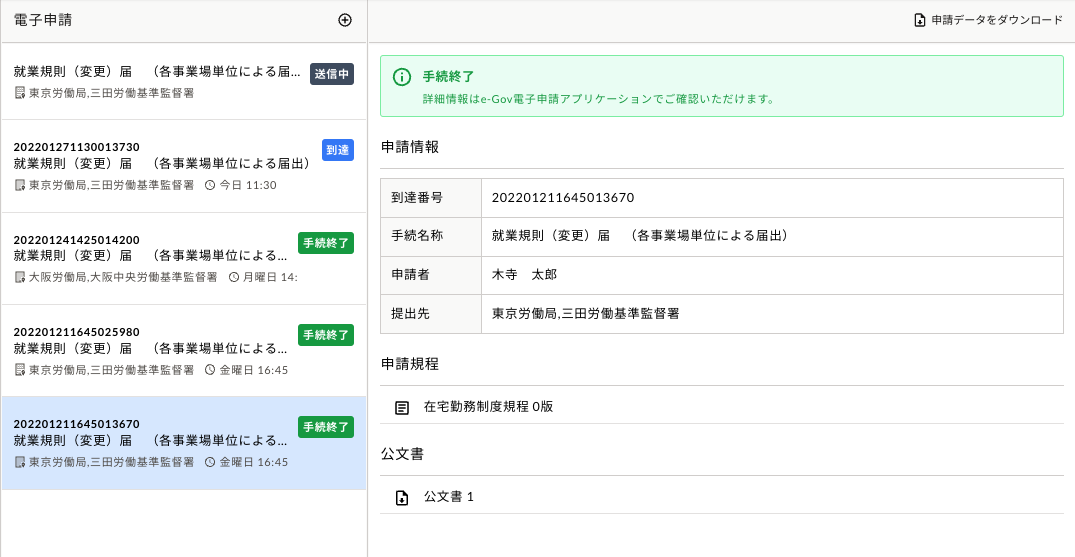The image size is (1075, 557).
Task: Click 手続終了 badge on Osaka application
Action: 326,242
